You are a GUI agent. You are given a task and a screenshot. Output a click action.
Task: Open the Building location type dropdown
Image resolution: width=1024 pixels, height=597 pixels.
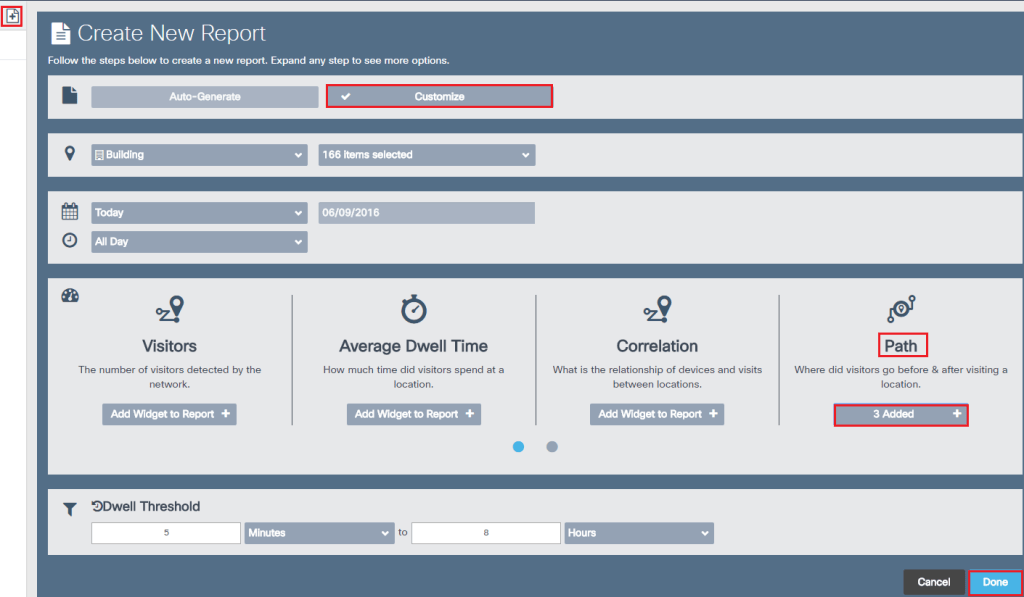point(199,155)
